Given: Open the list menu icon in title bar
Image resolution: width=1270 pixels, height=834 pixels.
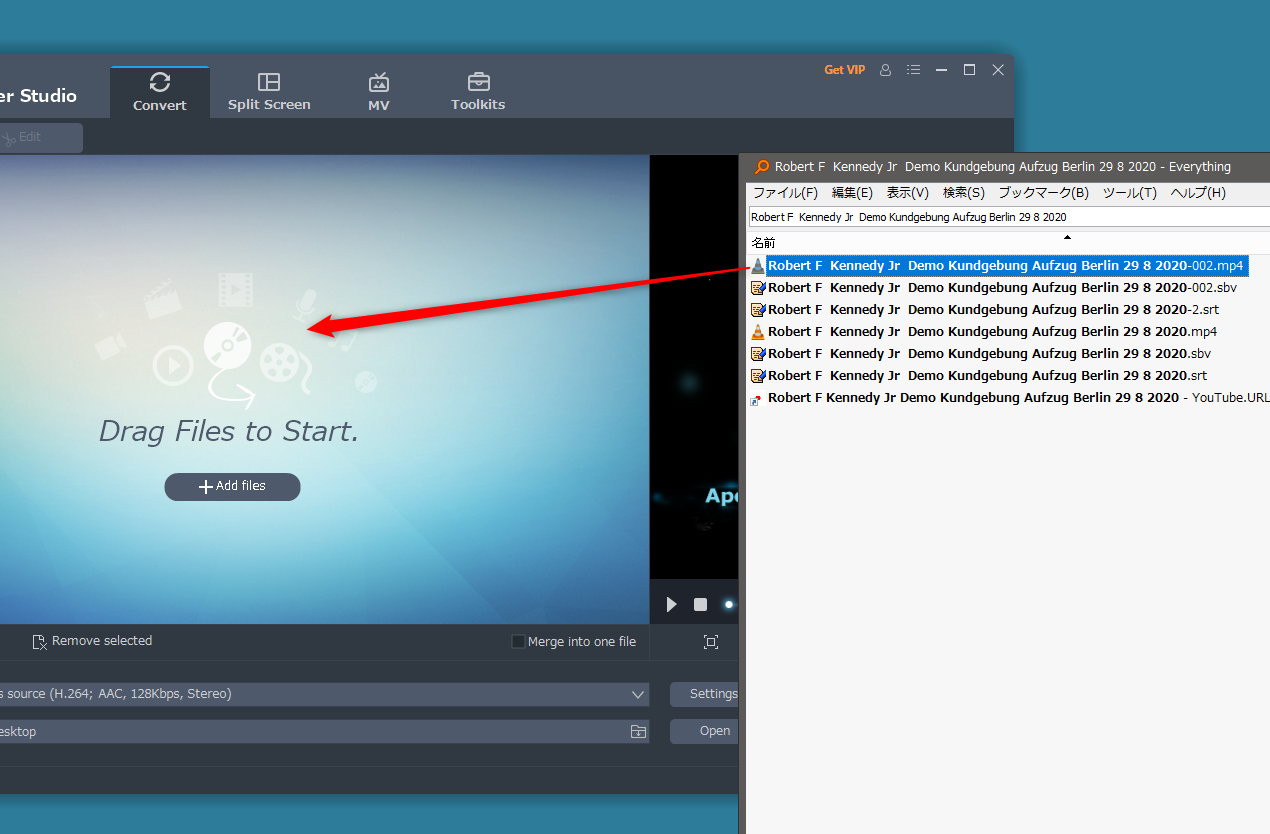Looking at the screenshot, I should [x=913, y=70].
